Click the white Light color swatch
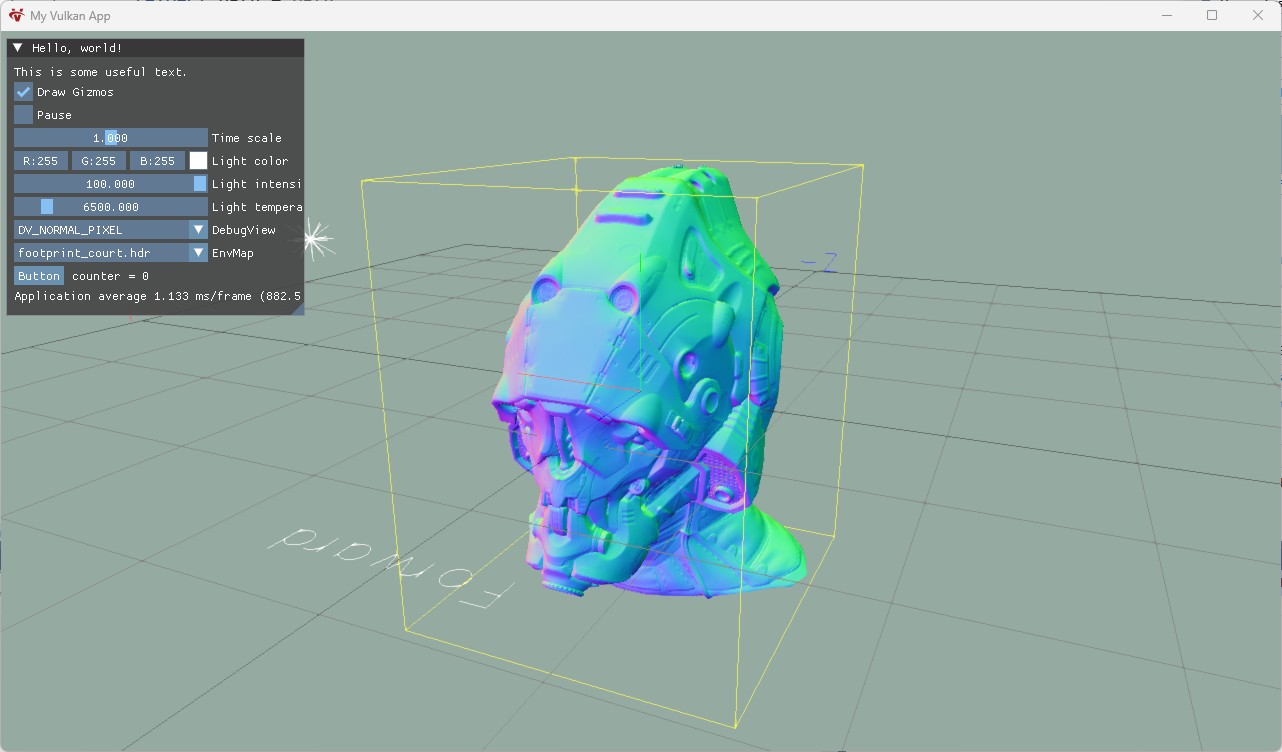This screenshot has height=752, width=1282. pyautogui.click(x=198, y=161)
